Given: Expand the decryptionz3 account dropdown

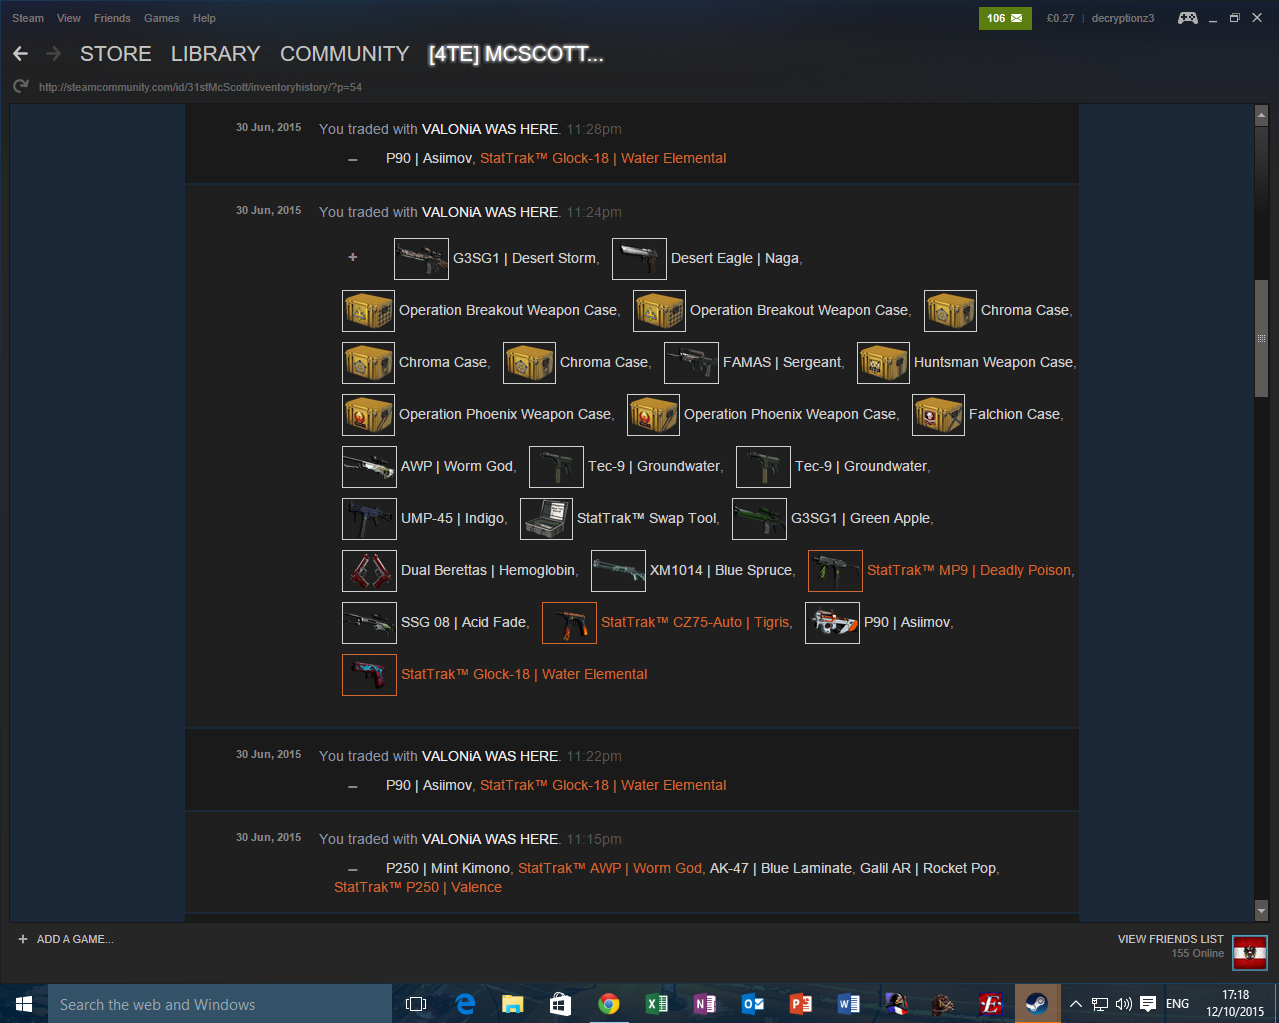Looking at the screenshot, I should [1122, 18].
